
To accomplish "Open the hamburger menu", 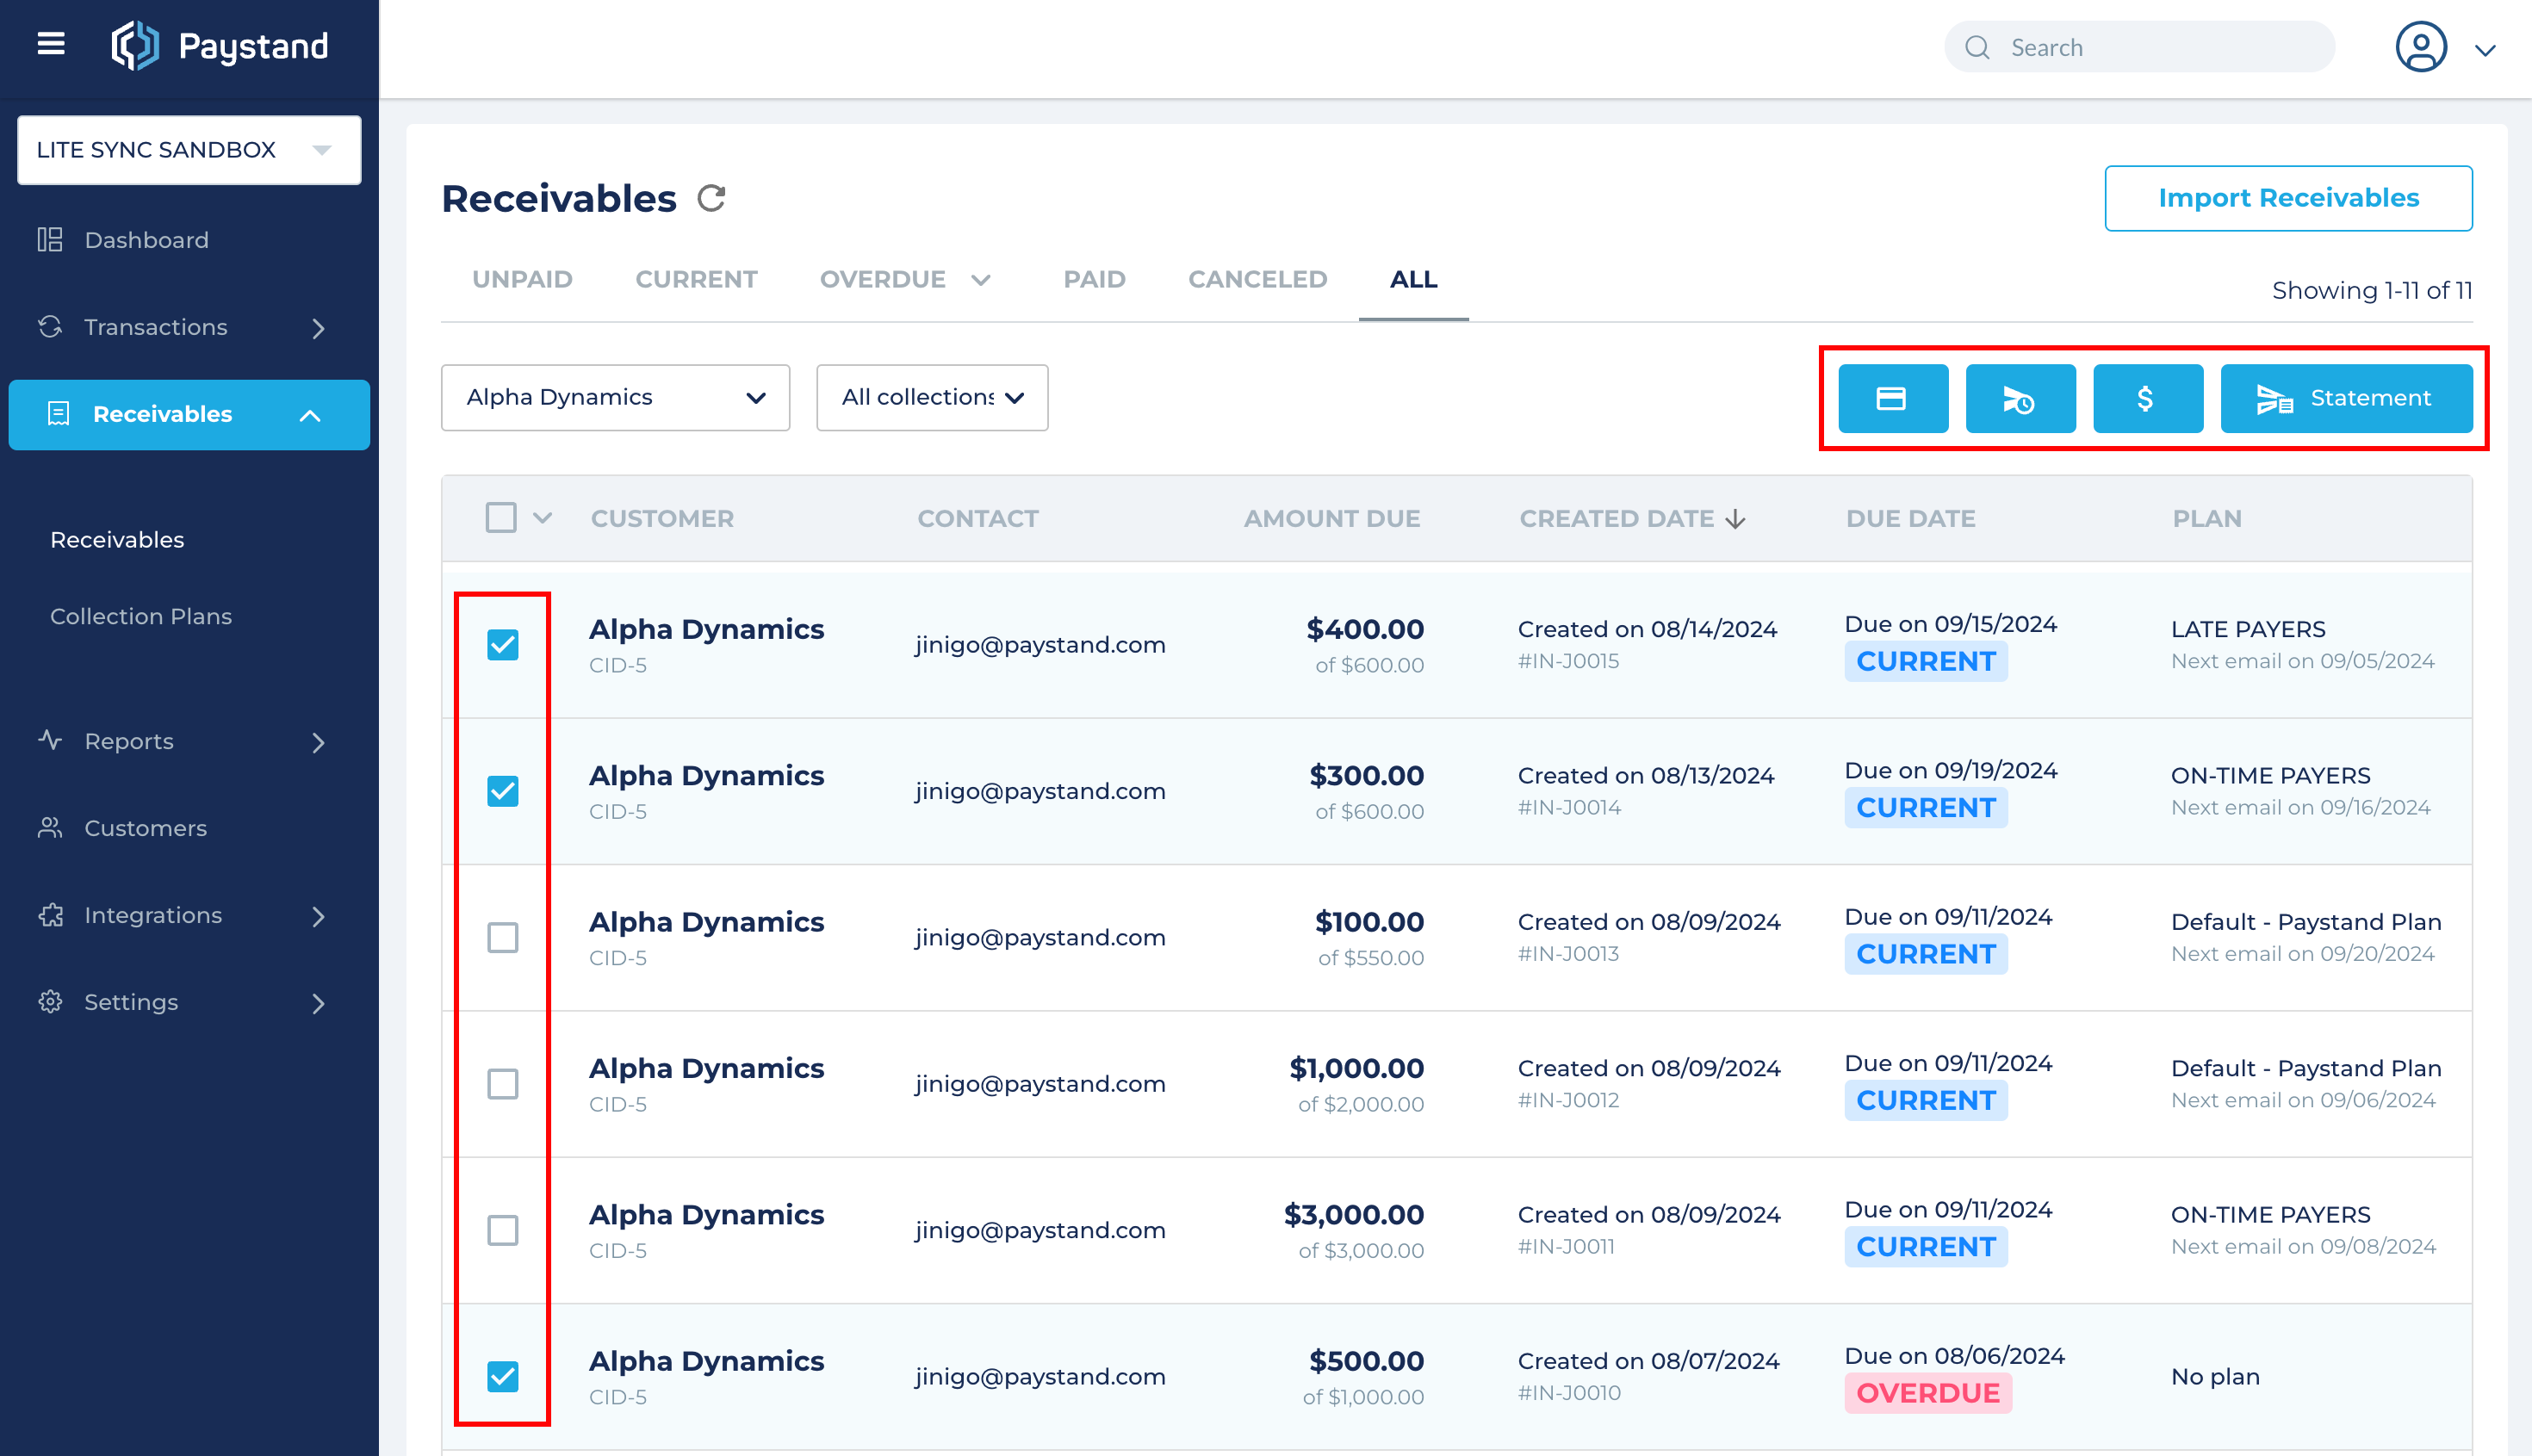I will (51, 44).
